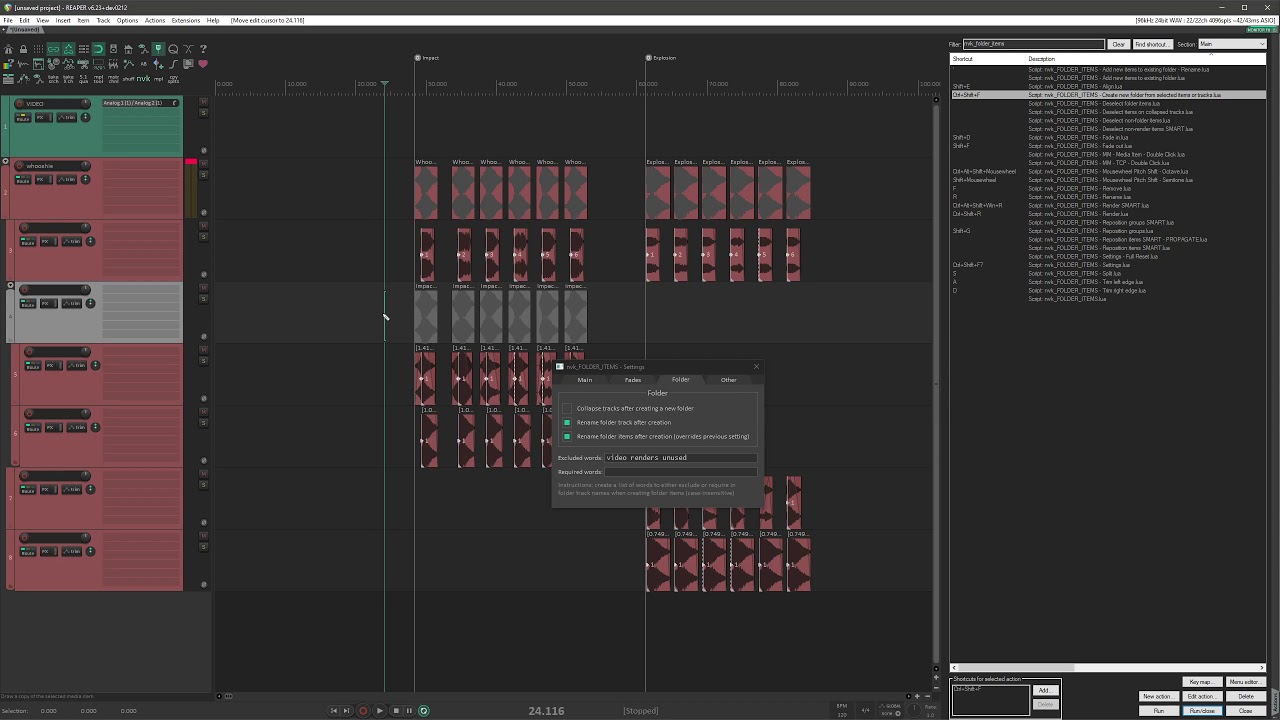Image resolution: width=1280 pixels, height=720 pixels.
Task: Select the Render SMART.lua action row
Action: coord(1108,205)
